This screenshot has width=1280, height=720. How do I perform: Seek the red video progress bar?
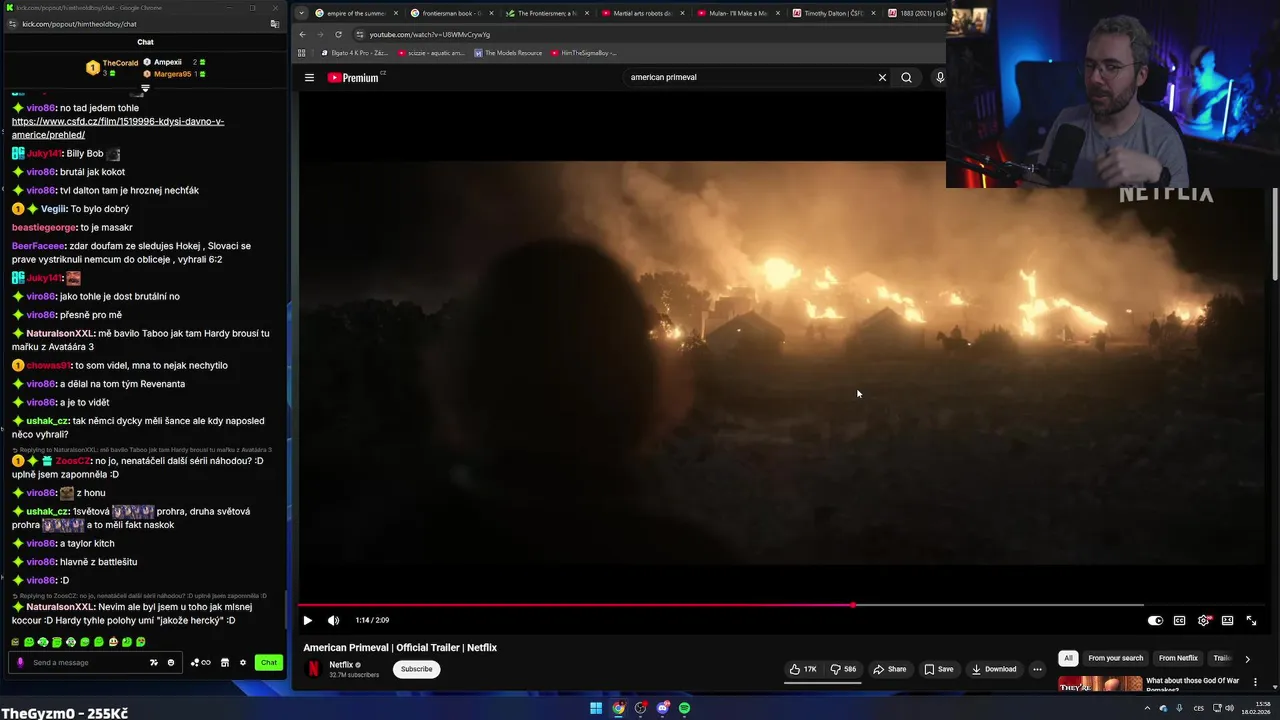point(721,605)
